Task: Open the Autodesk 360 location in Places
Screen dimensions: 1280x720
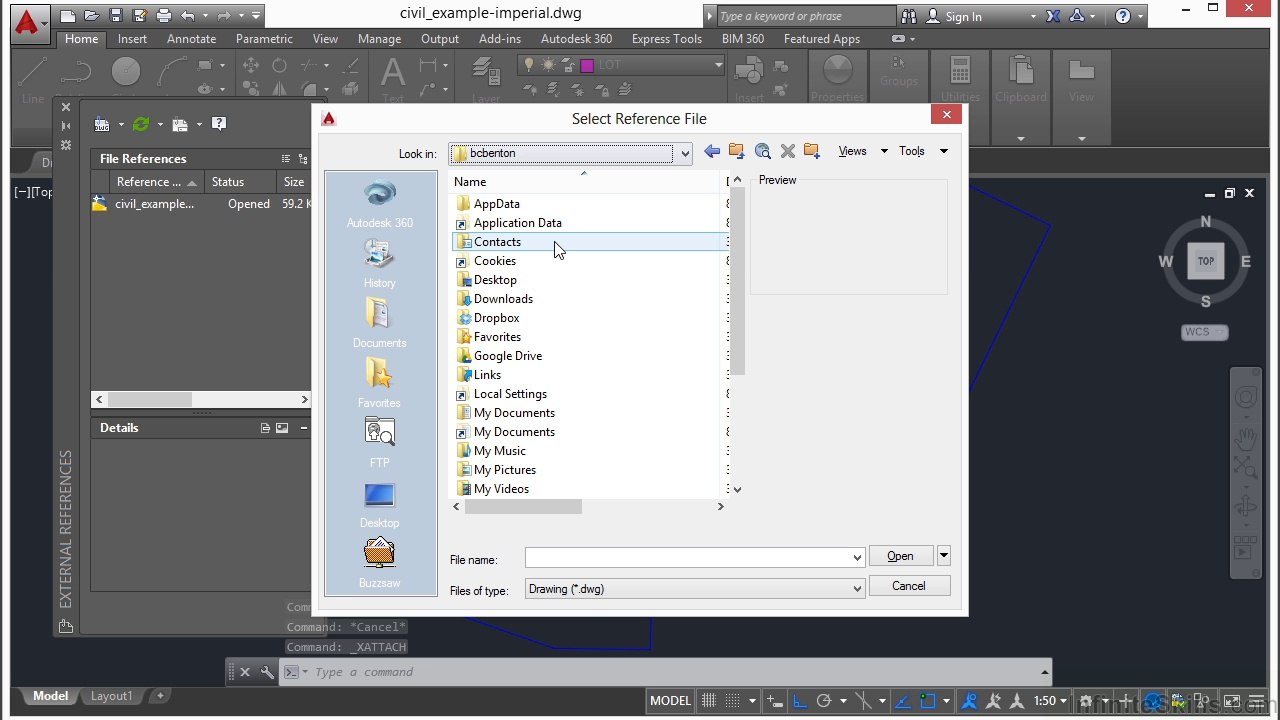Action: pyautogui.click(x=380, y=204)
